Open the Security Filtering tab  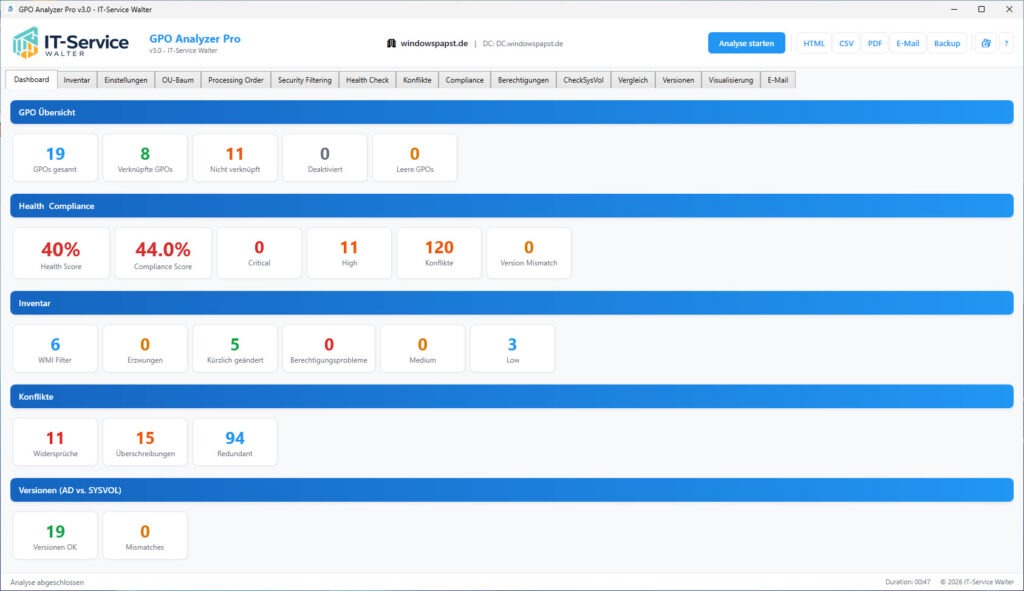[307, 79]
